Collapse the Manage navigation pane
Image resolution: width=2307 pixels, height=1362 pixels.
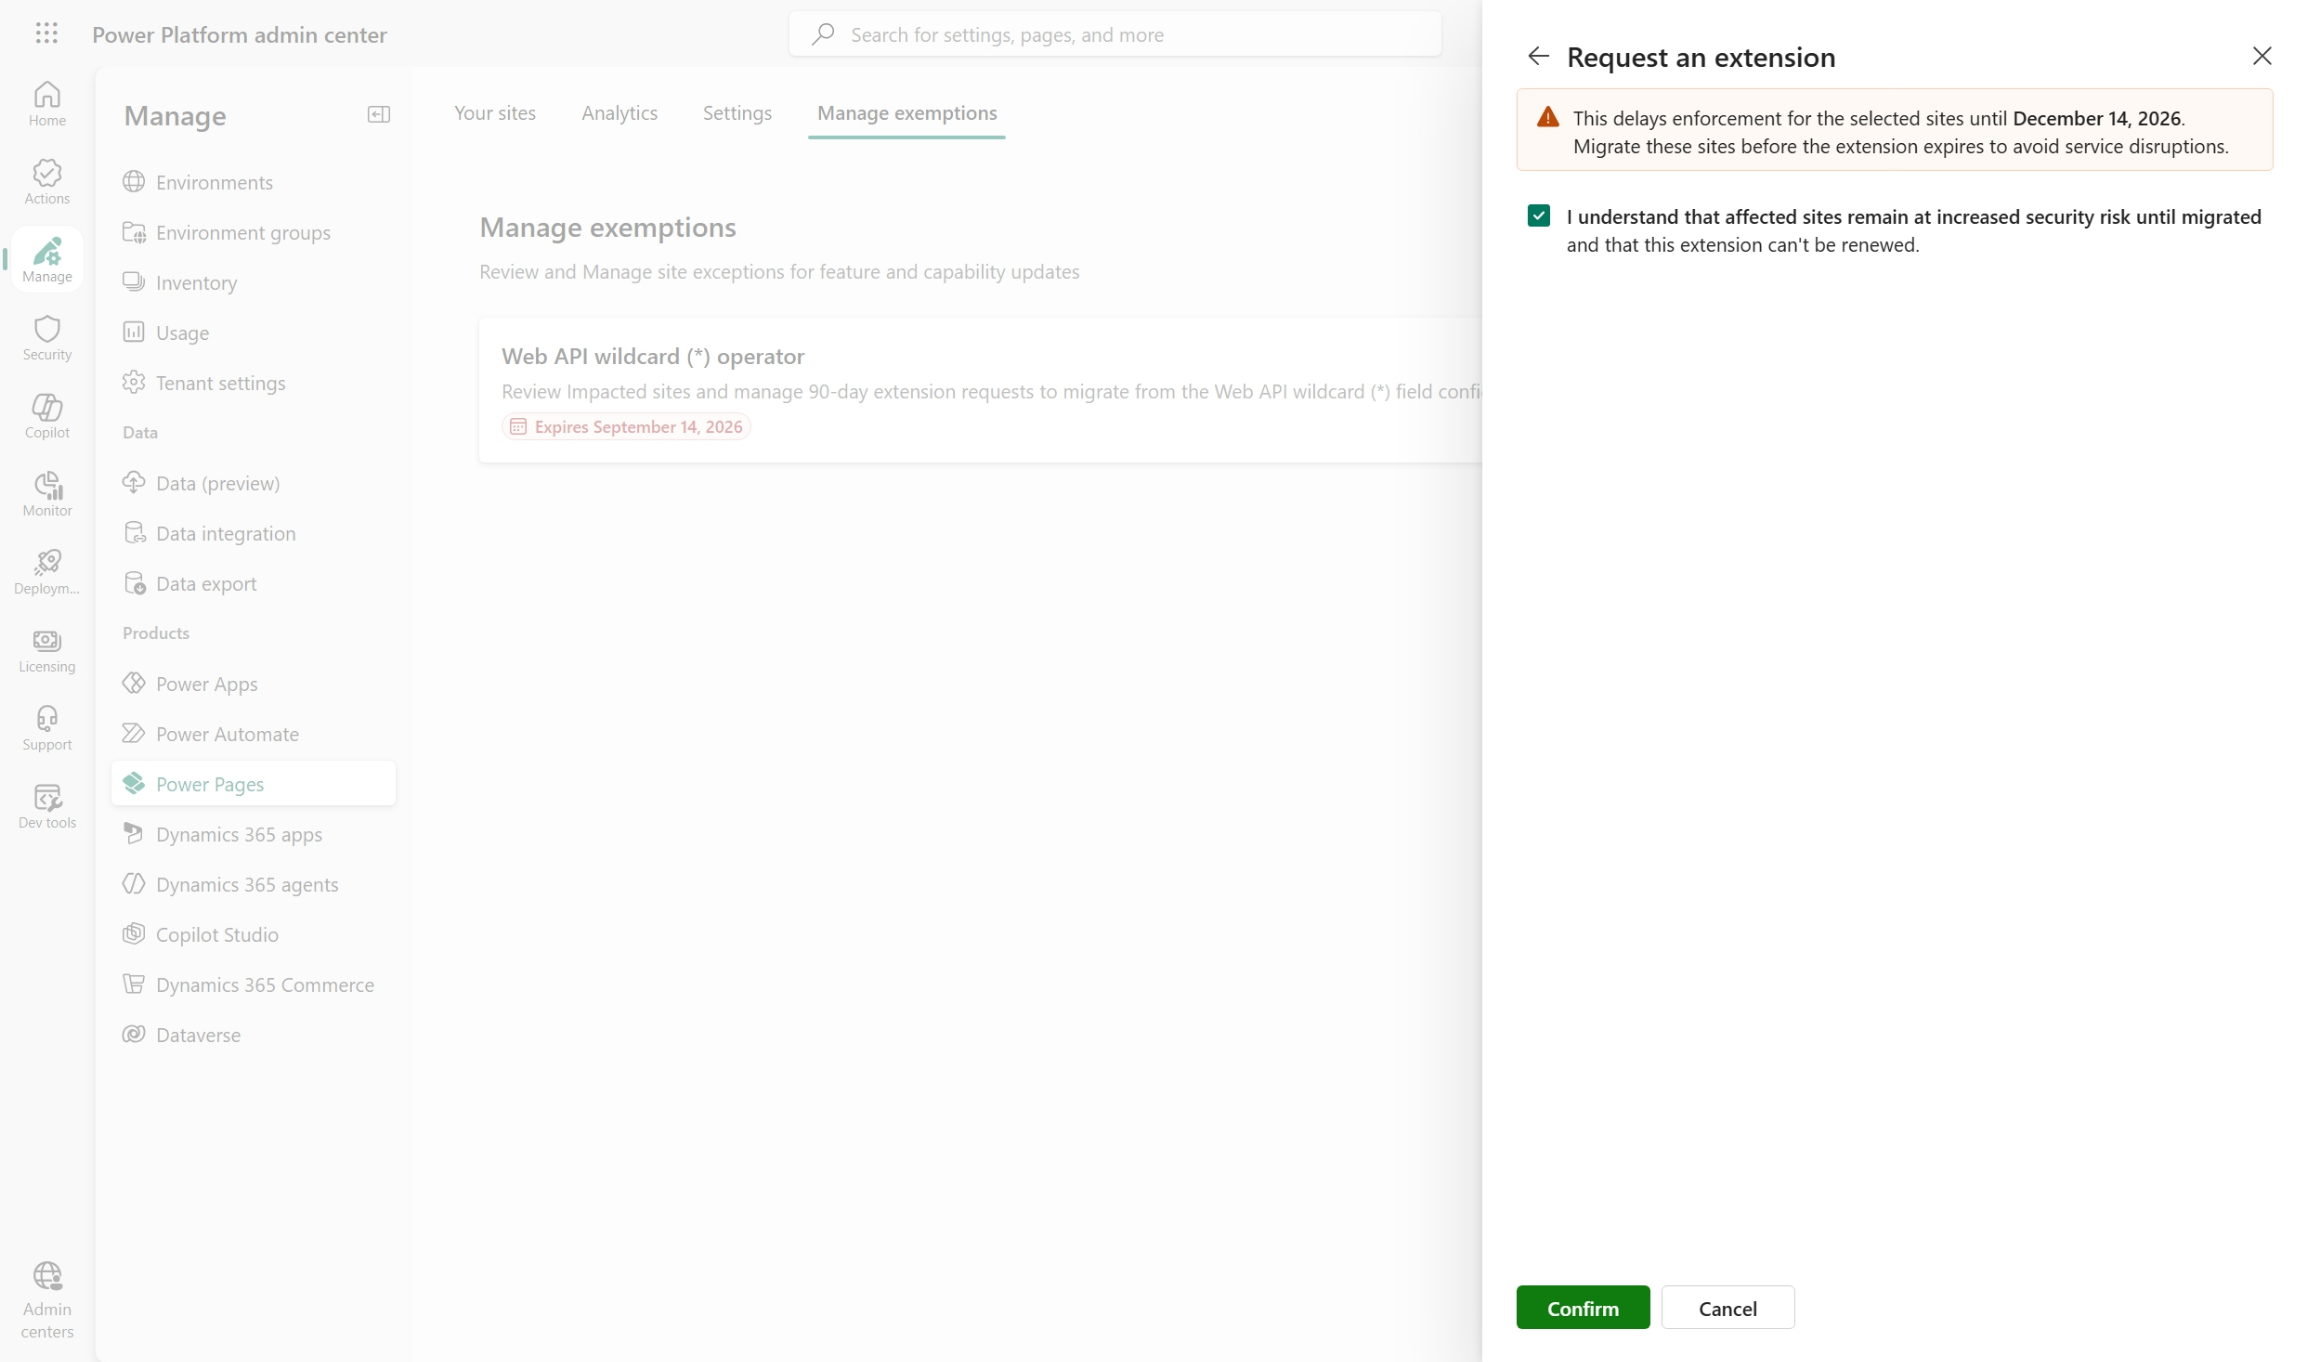pyautogui.click(x=378, y=114)
